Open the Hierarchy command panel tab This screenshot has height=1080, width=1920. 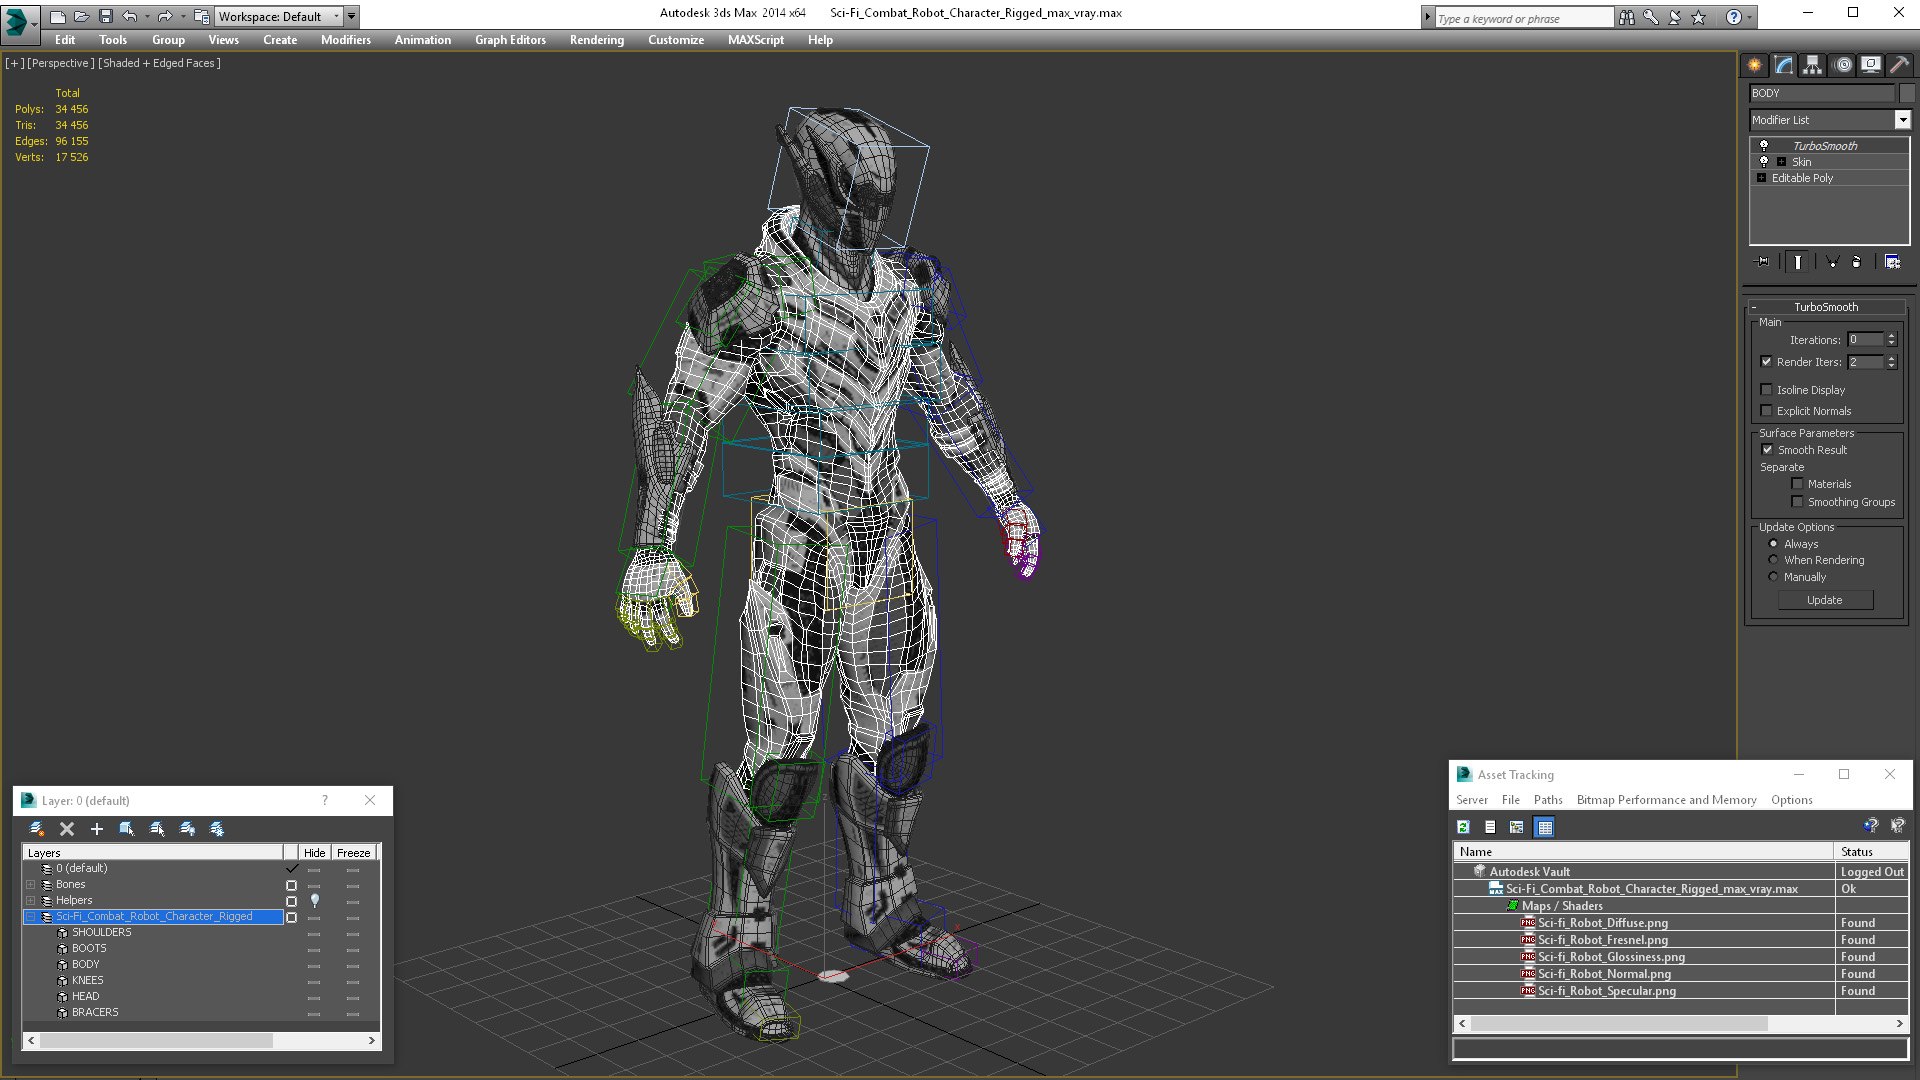click(x=1813, y=65)
